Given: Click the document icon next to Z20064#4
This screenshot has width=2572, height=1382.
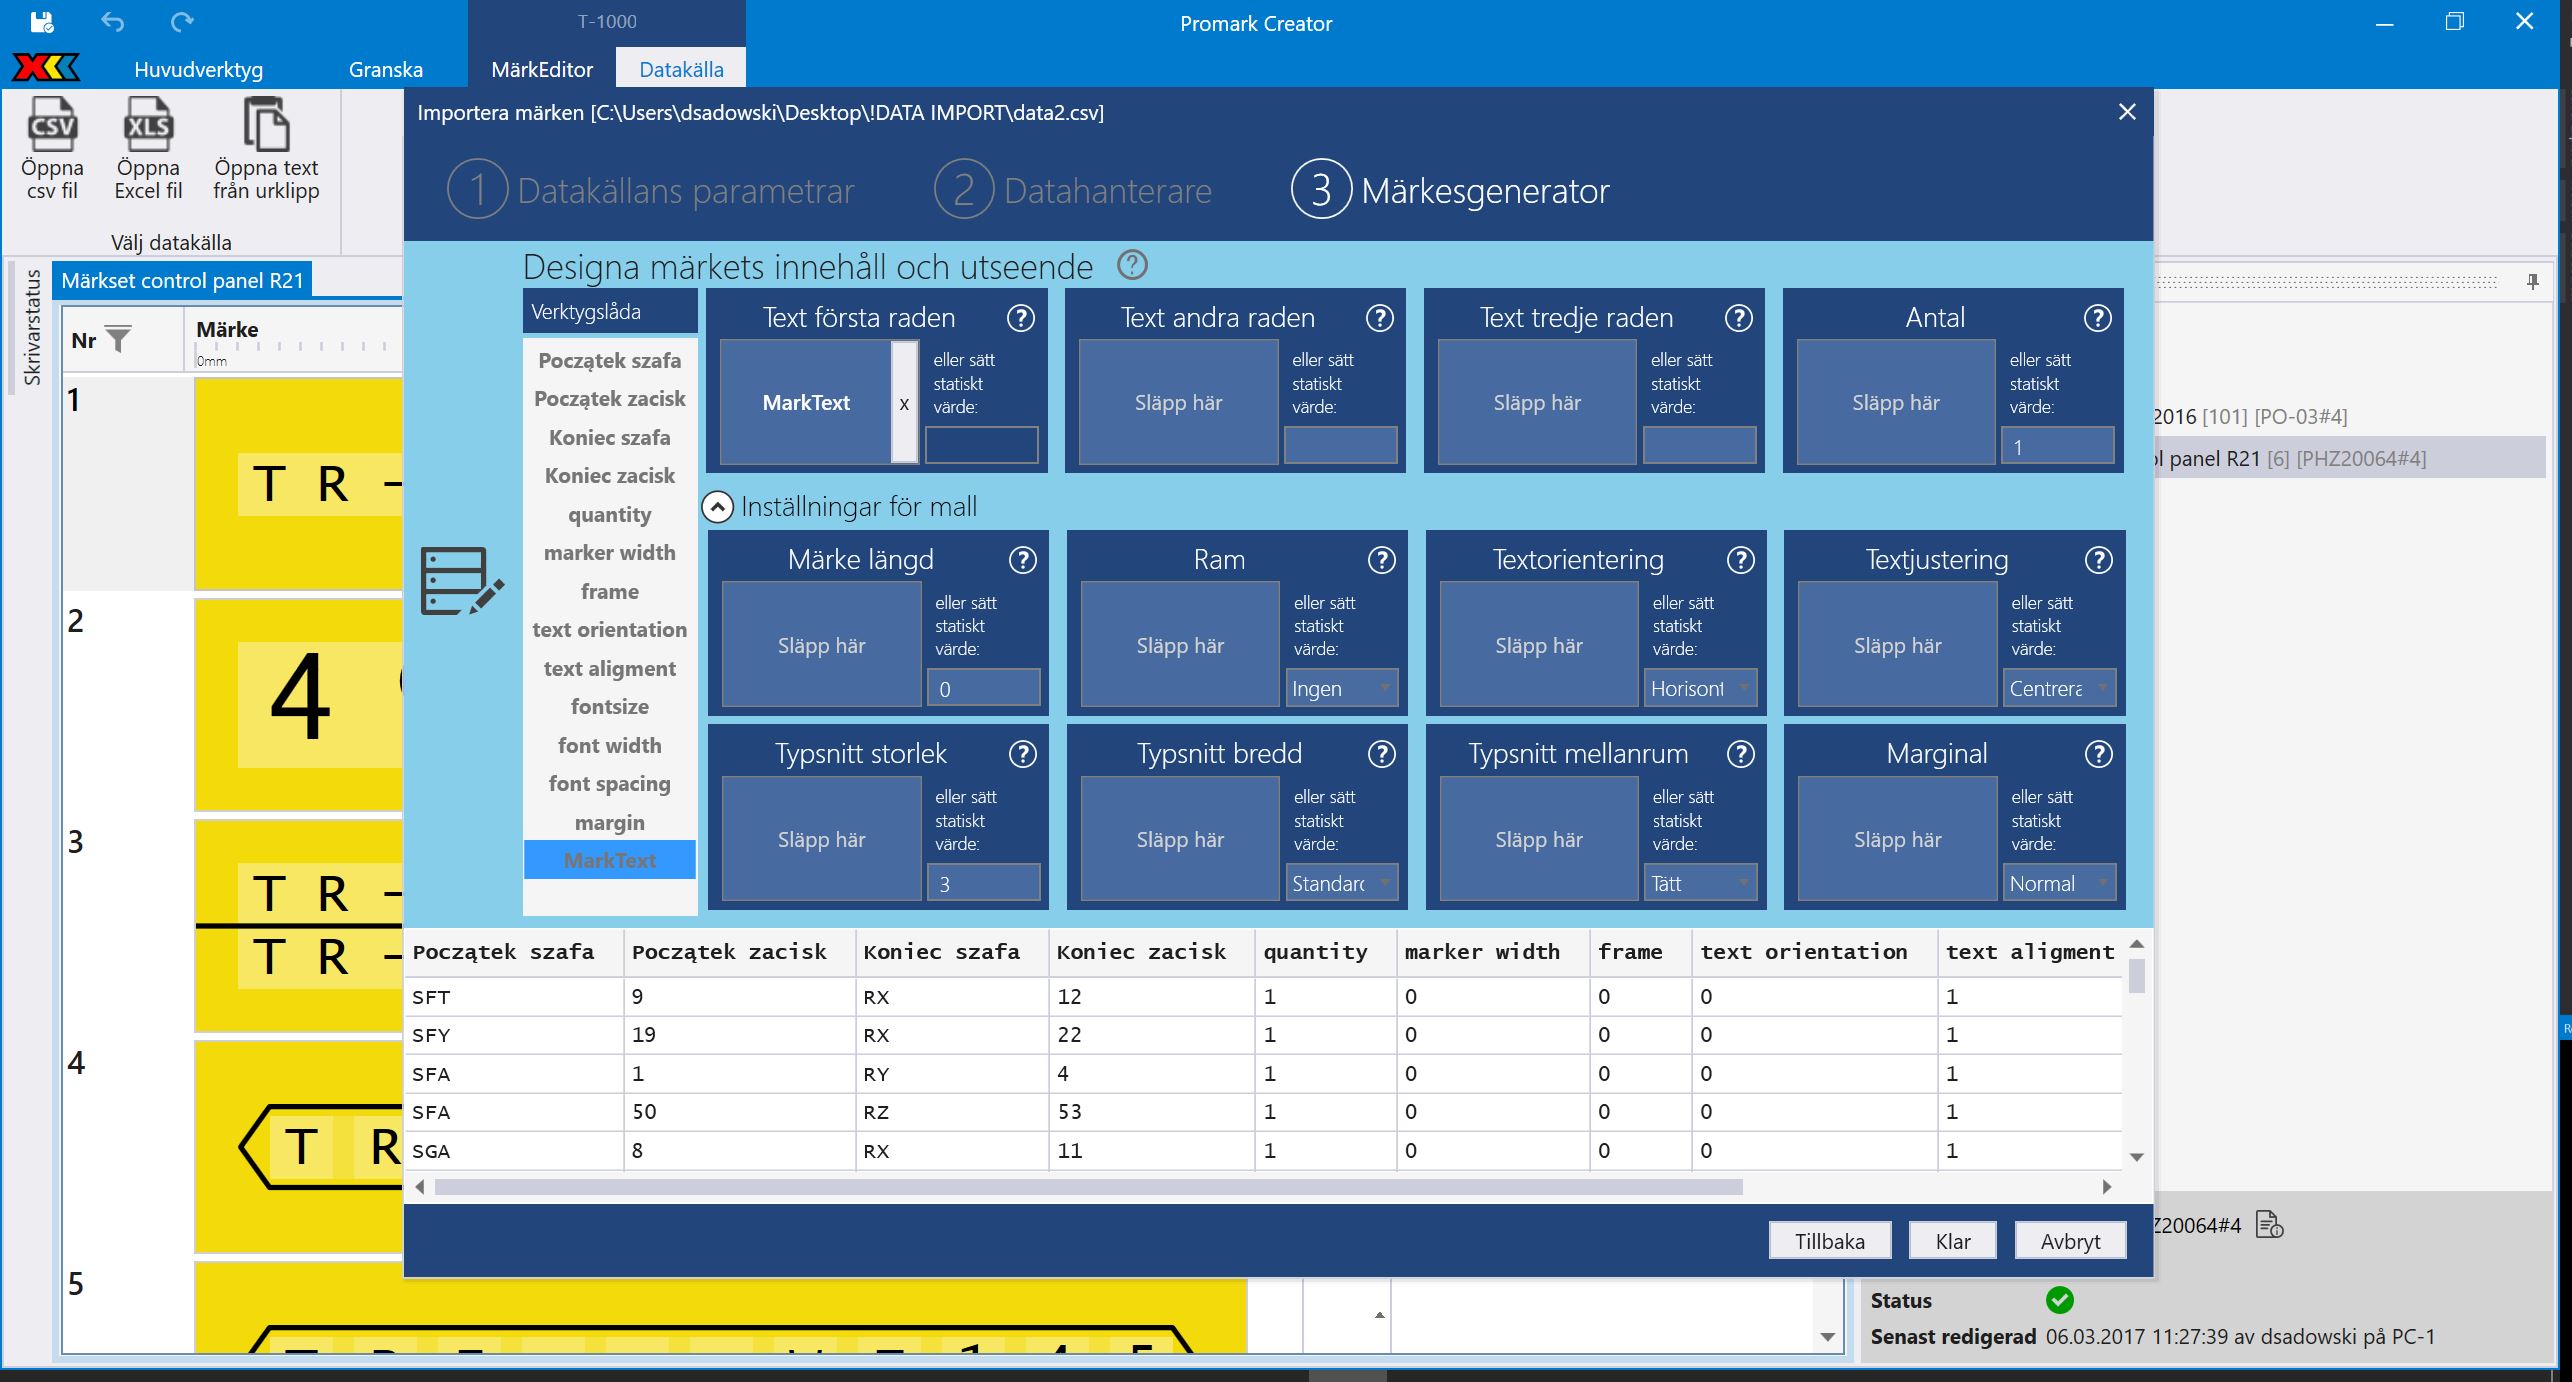Looking at the screenshot, I should (2269, 1224).
